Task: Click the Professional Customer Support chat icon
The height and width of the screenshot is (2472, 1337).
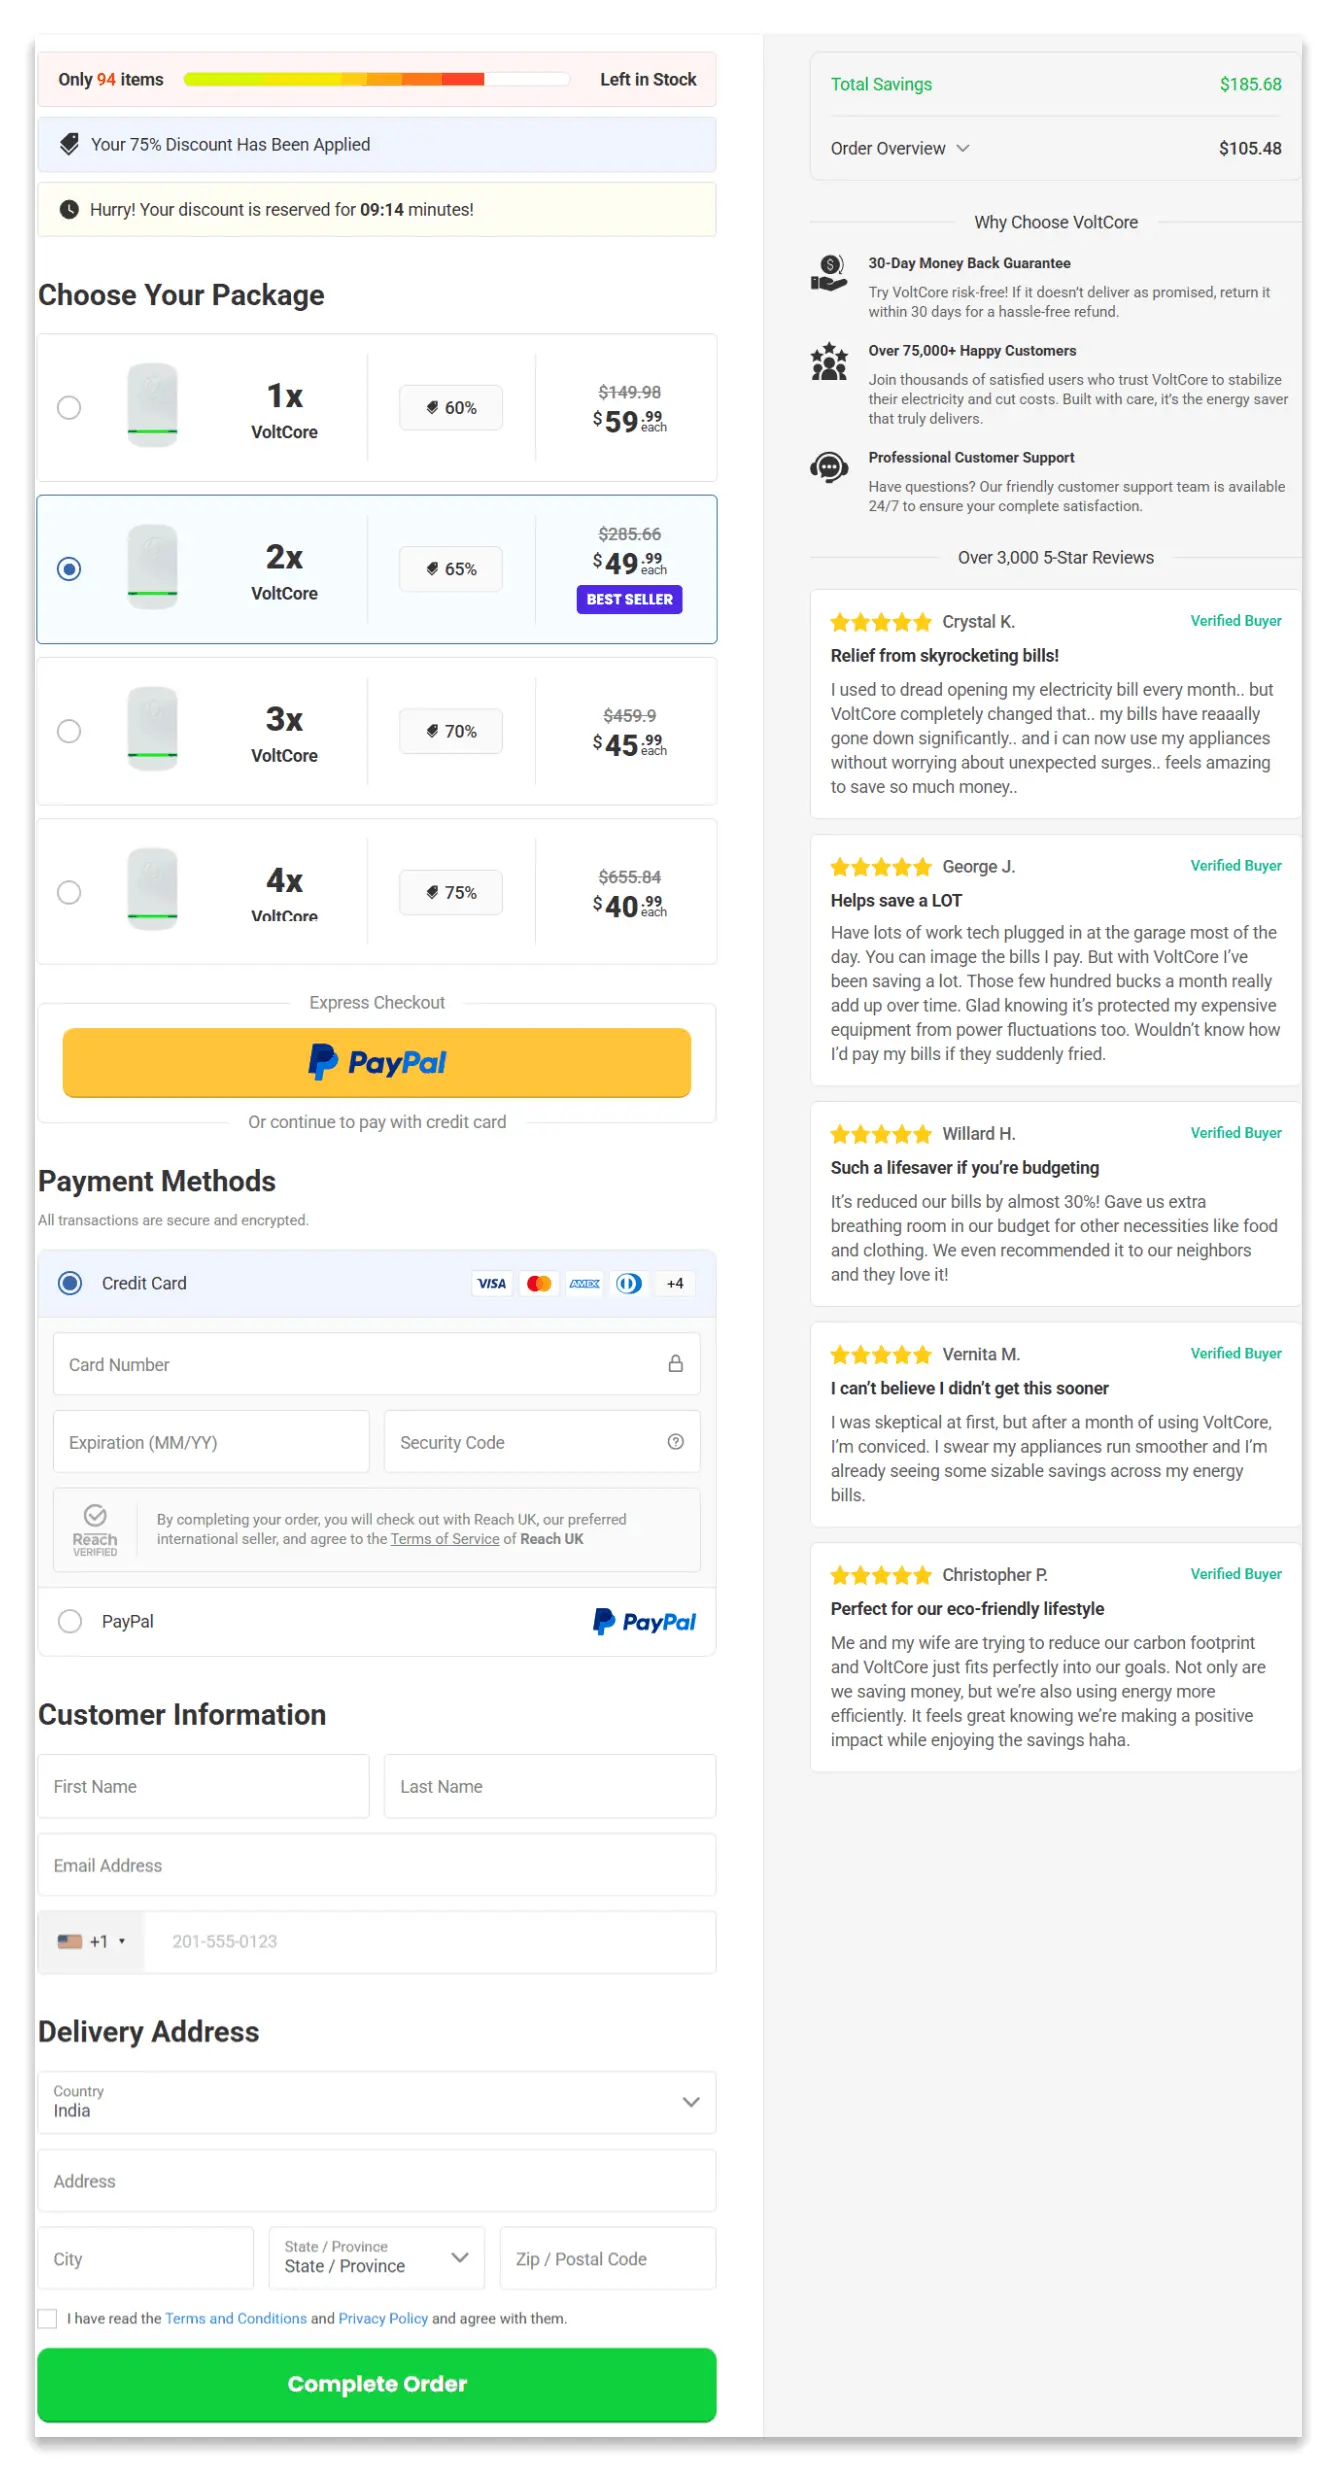Action: coord(828,468)
